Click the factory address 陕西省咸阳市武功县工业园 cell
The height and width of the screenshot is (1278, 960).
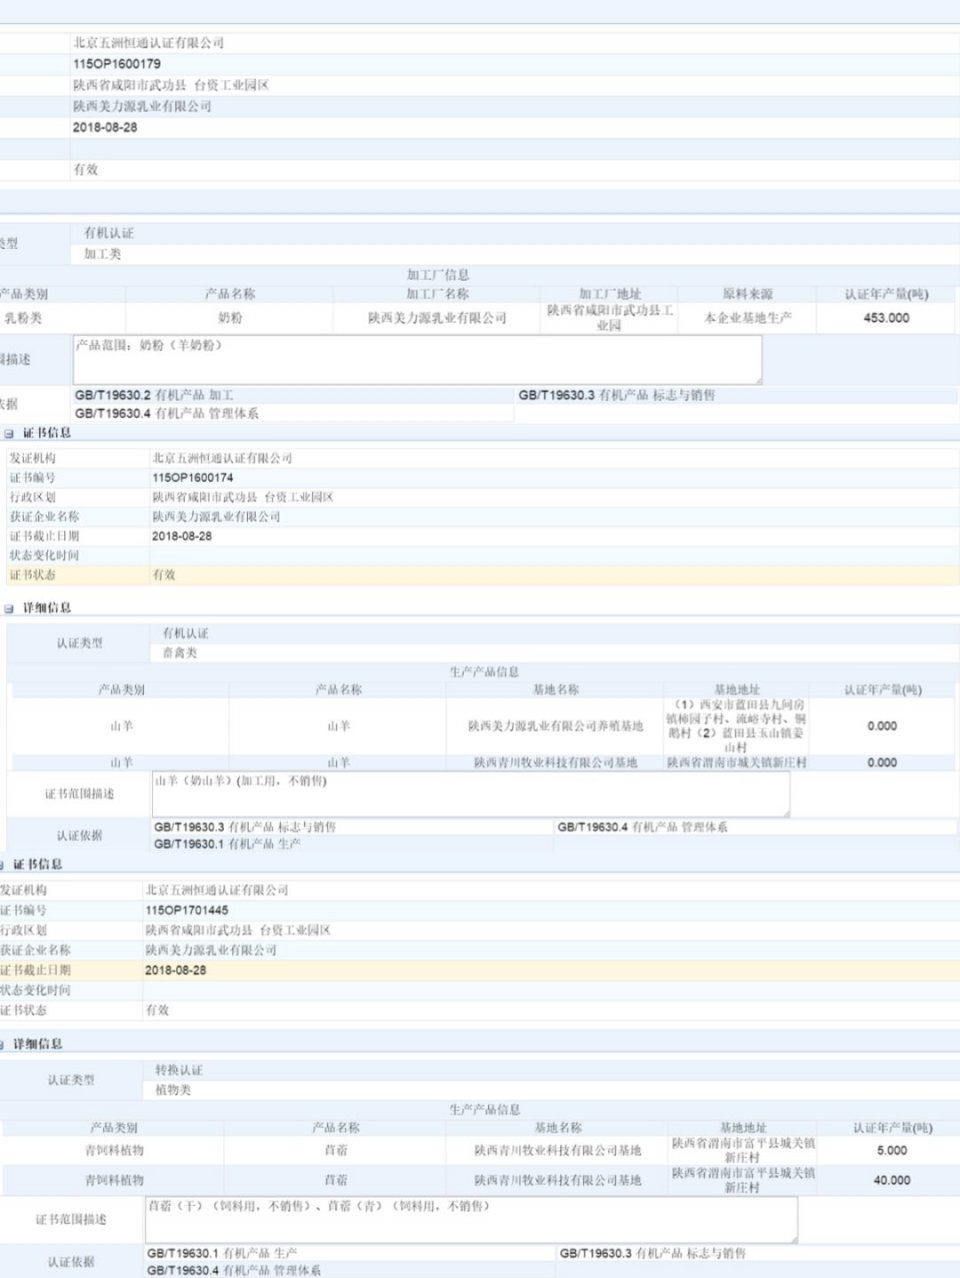610,318
